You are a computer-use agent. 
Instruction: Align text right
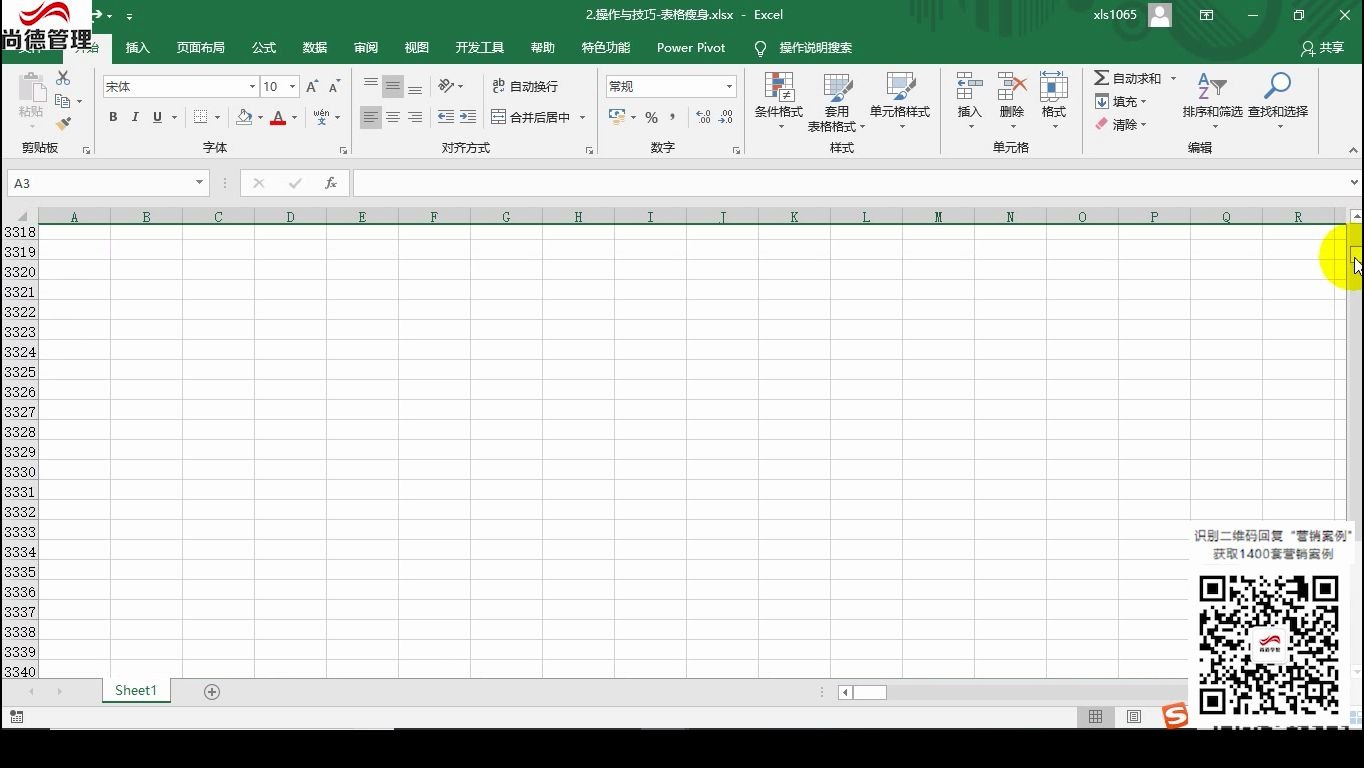pos(415,117)
